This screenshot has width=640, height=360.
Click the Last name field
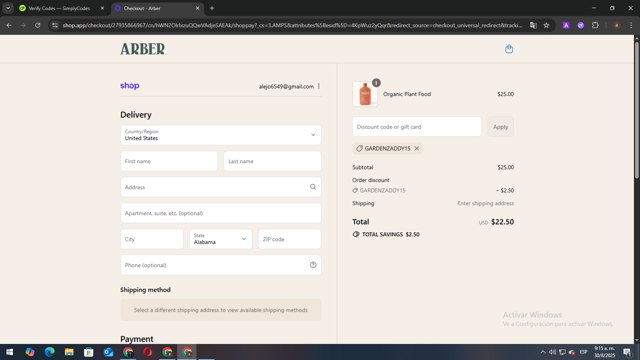272,161
